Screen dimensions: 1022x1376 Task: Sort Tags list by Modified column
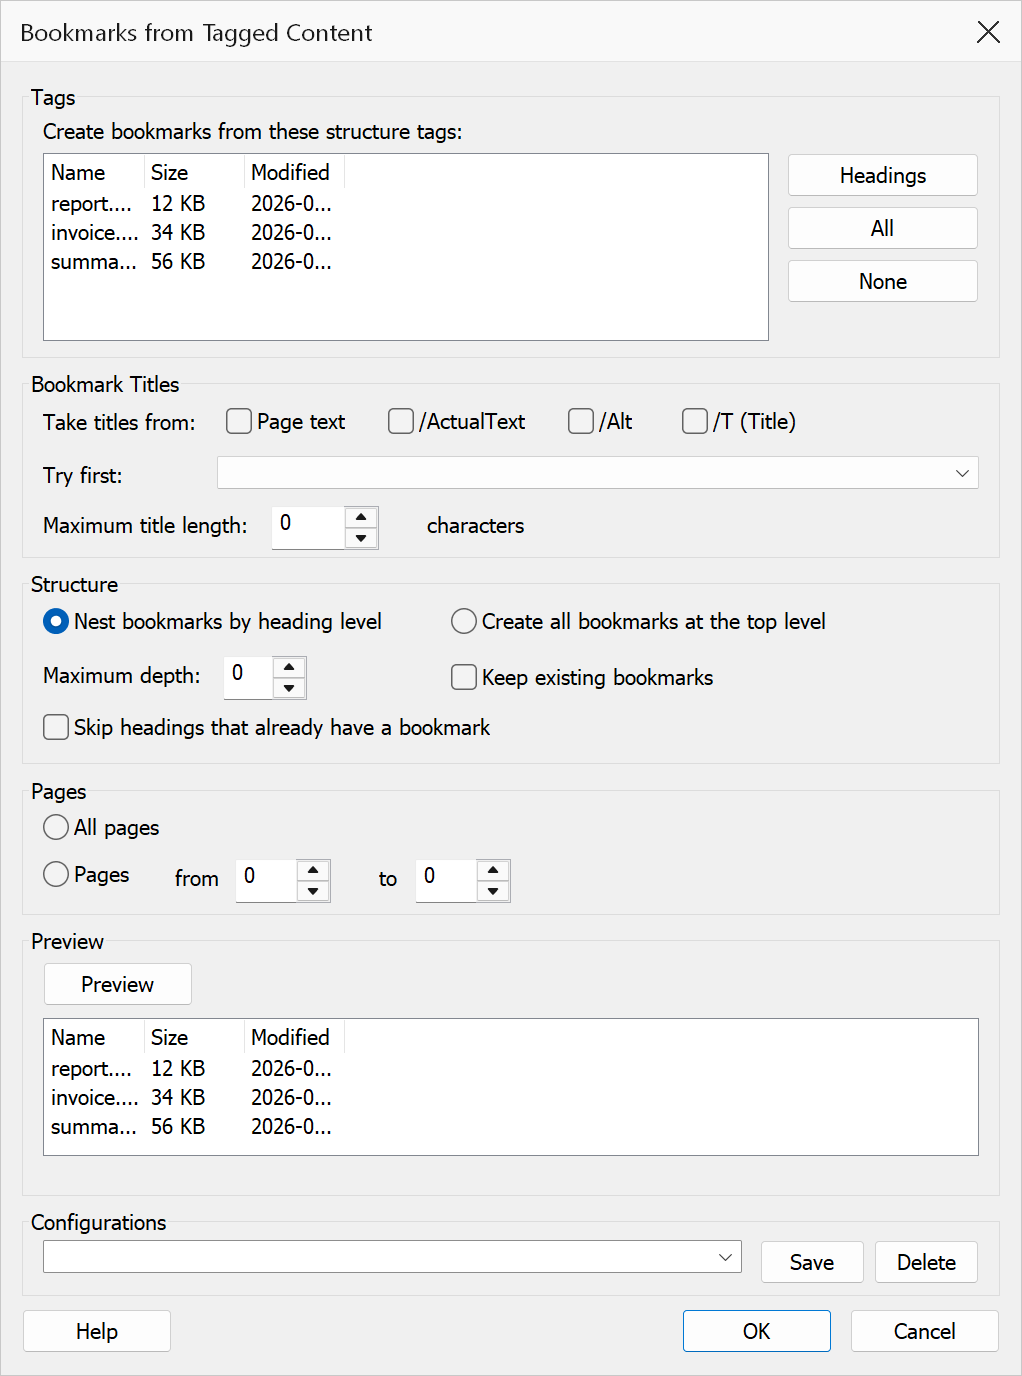(294, 172)
